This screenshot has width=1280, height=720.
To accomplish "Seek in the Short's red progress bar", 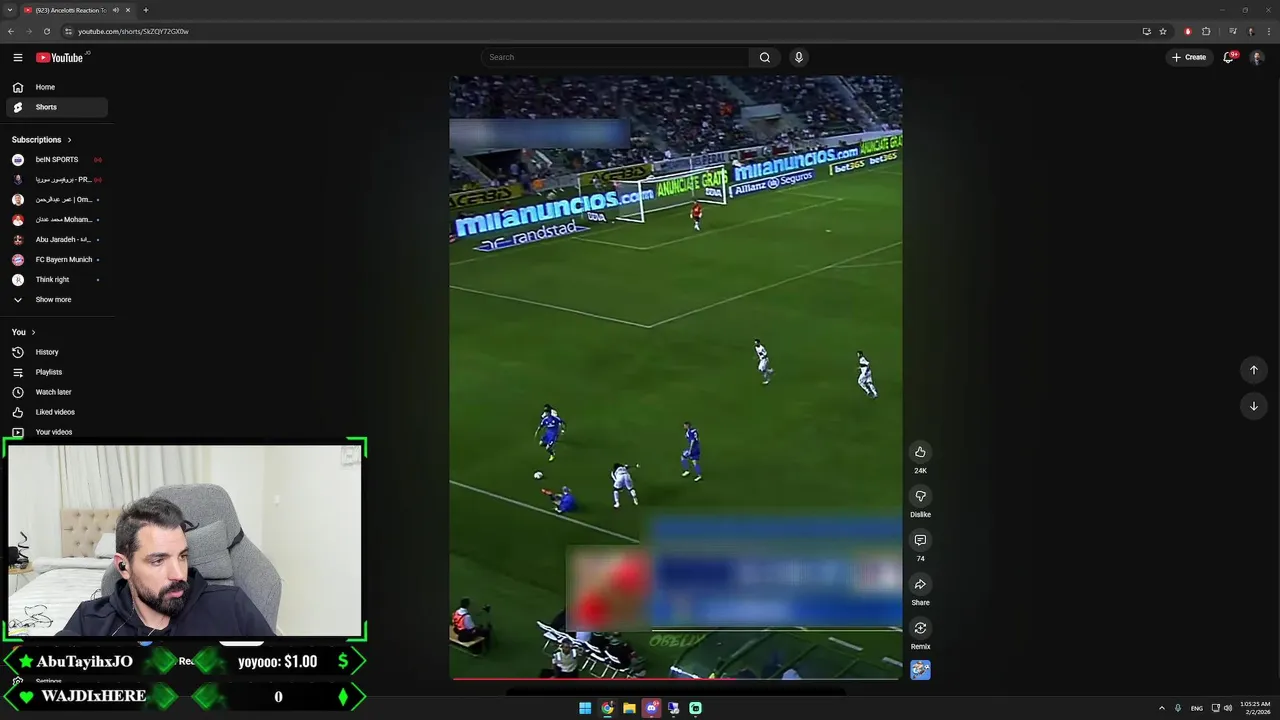I will tap(676, 679).
